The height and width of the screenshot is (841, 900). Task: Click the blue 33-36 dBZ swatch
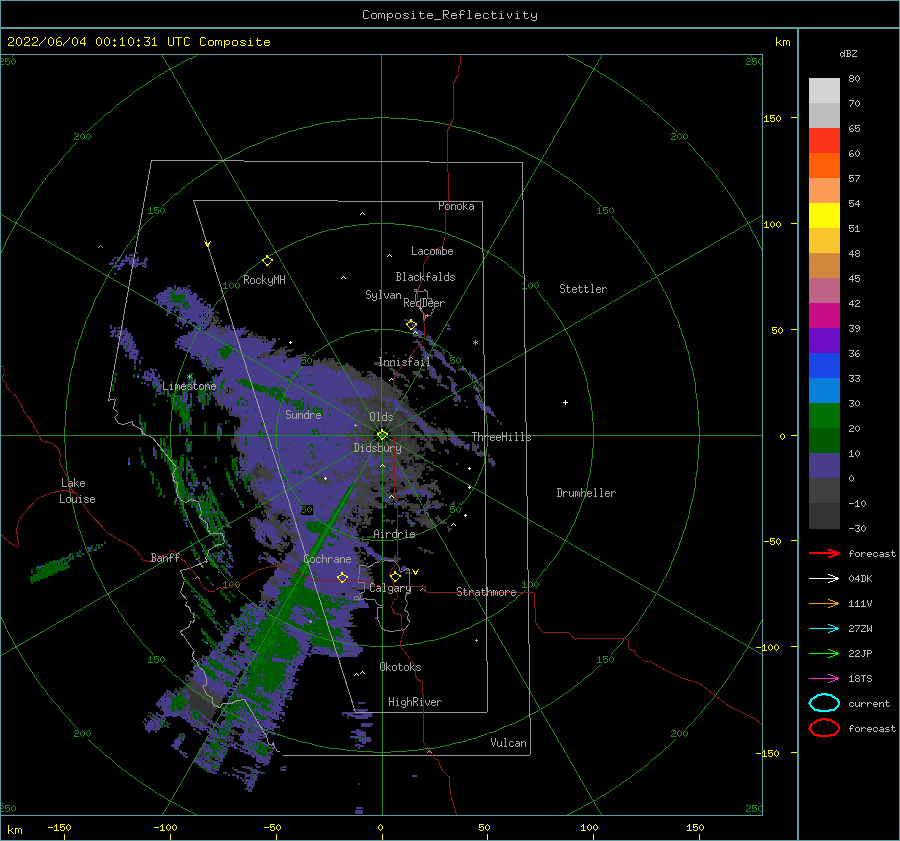click(x=824, y=365)
